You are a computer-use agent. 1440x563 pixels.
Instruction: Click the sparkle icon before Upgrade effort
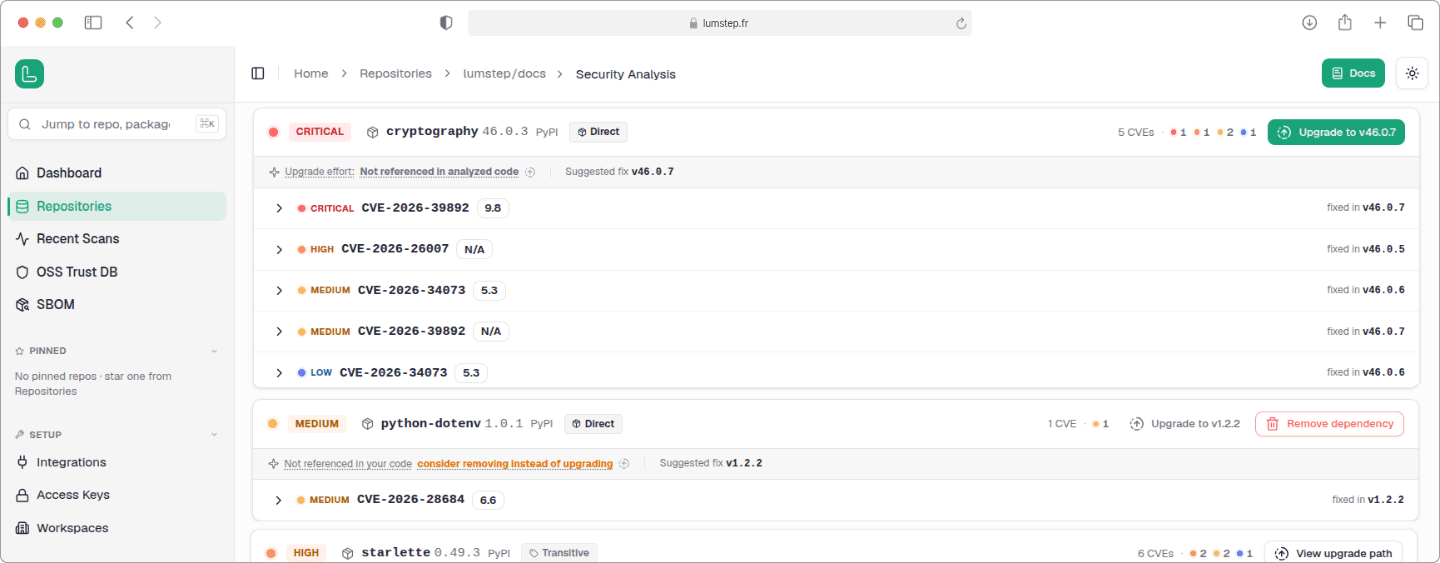click(274, 172)
